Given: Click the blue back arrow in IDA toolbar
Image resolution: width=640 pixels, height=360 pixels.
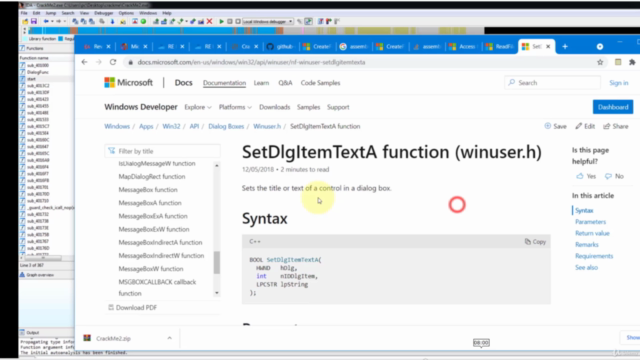Looking at the screenshot, I should point(46,22).
